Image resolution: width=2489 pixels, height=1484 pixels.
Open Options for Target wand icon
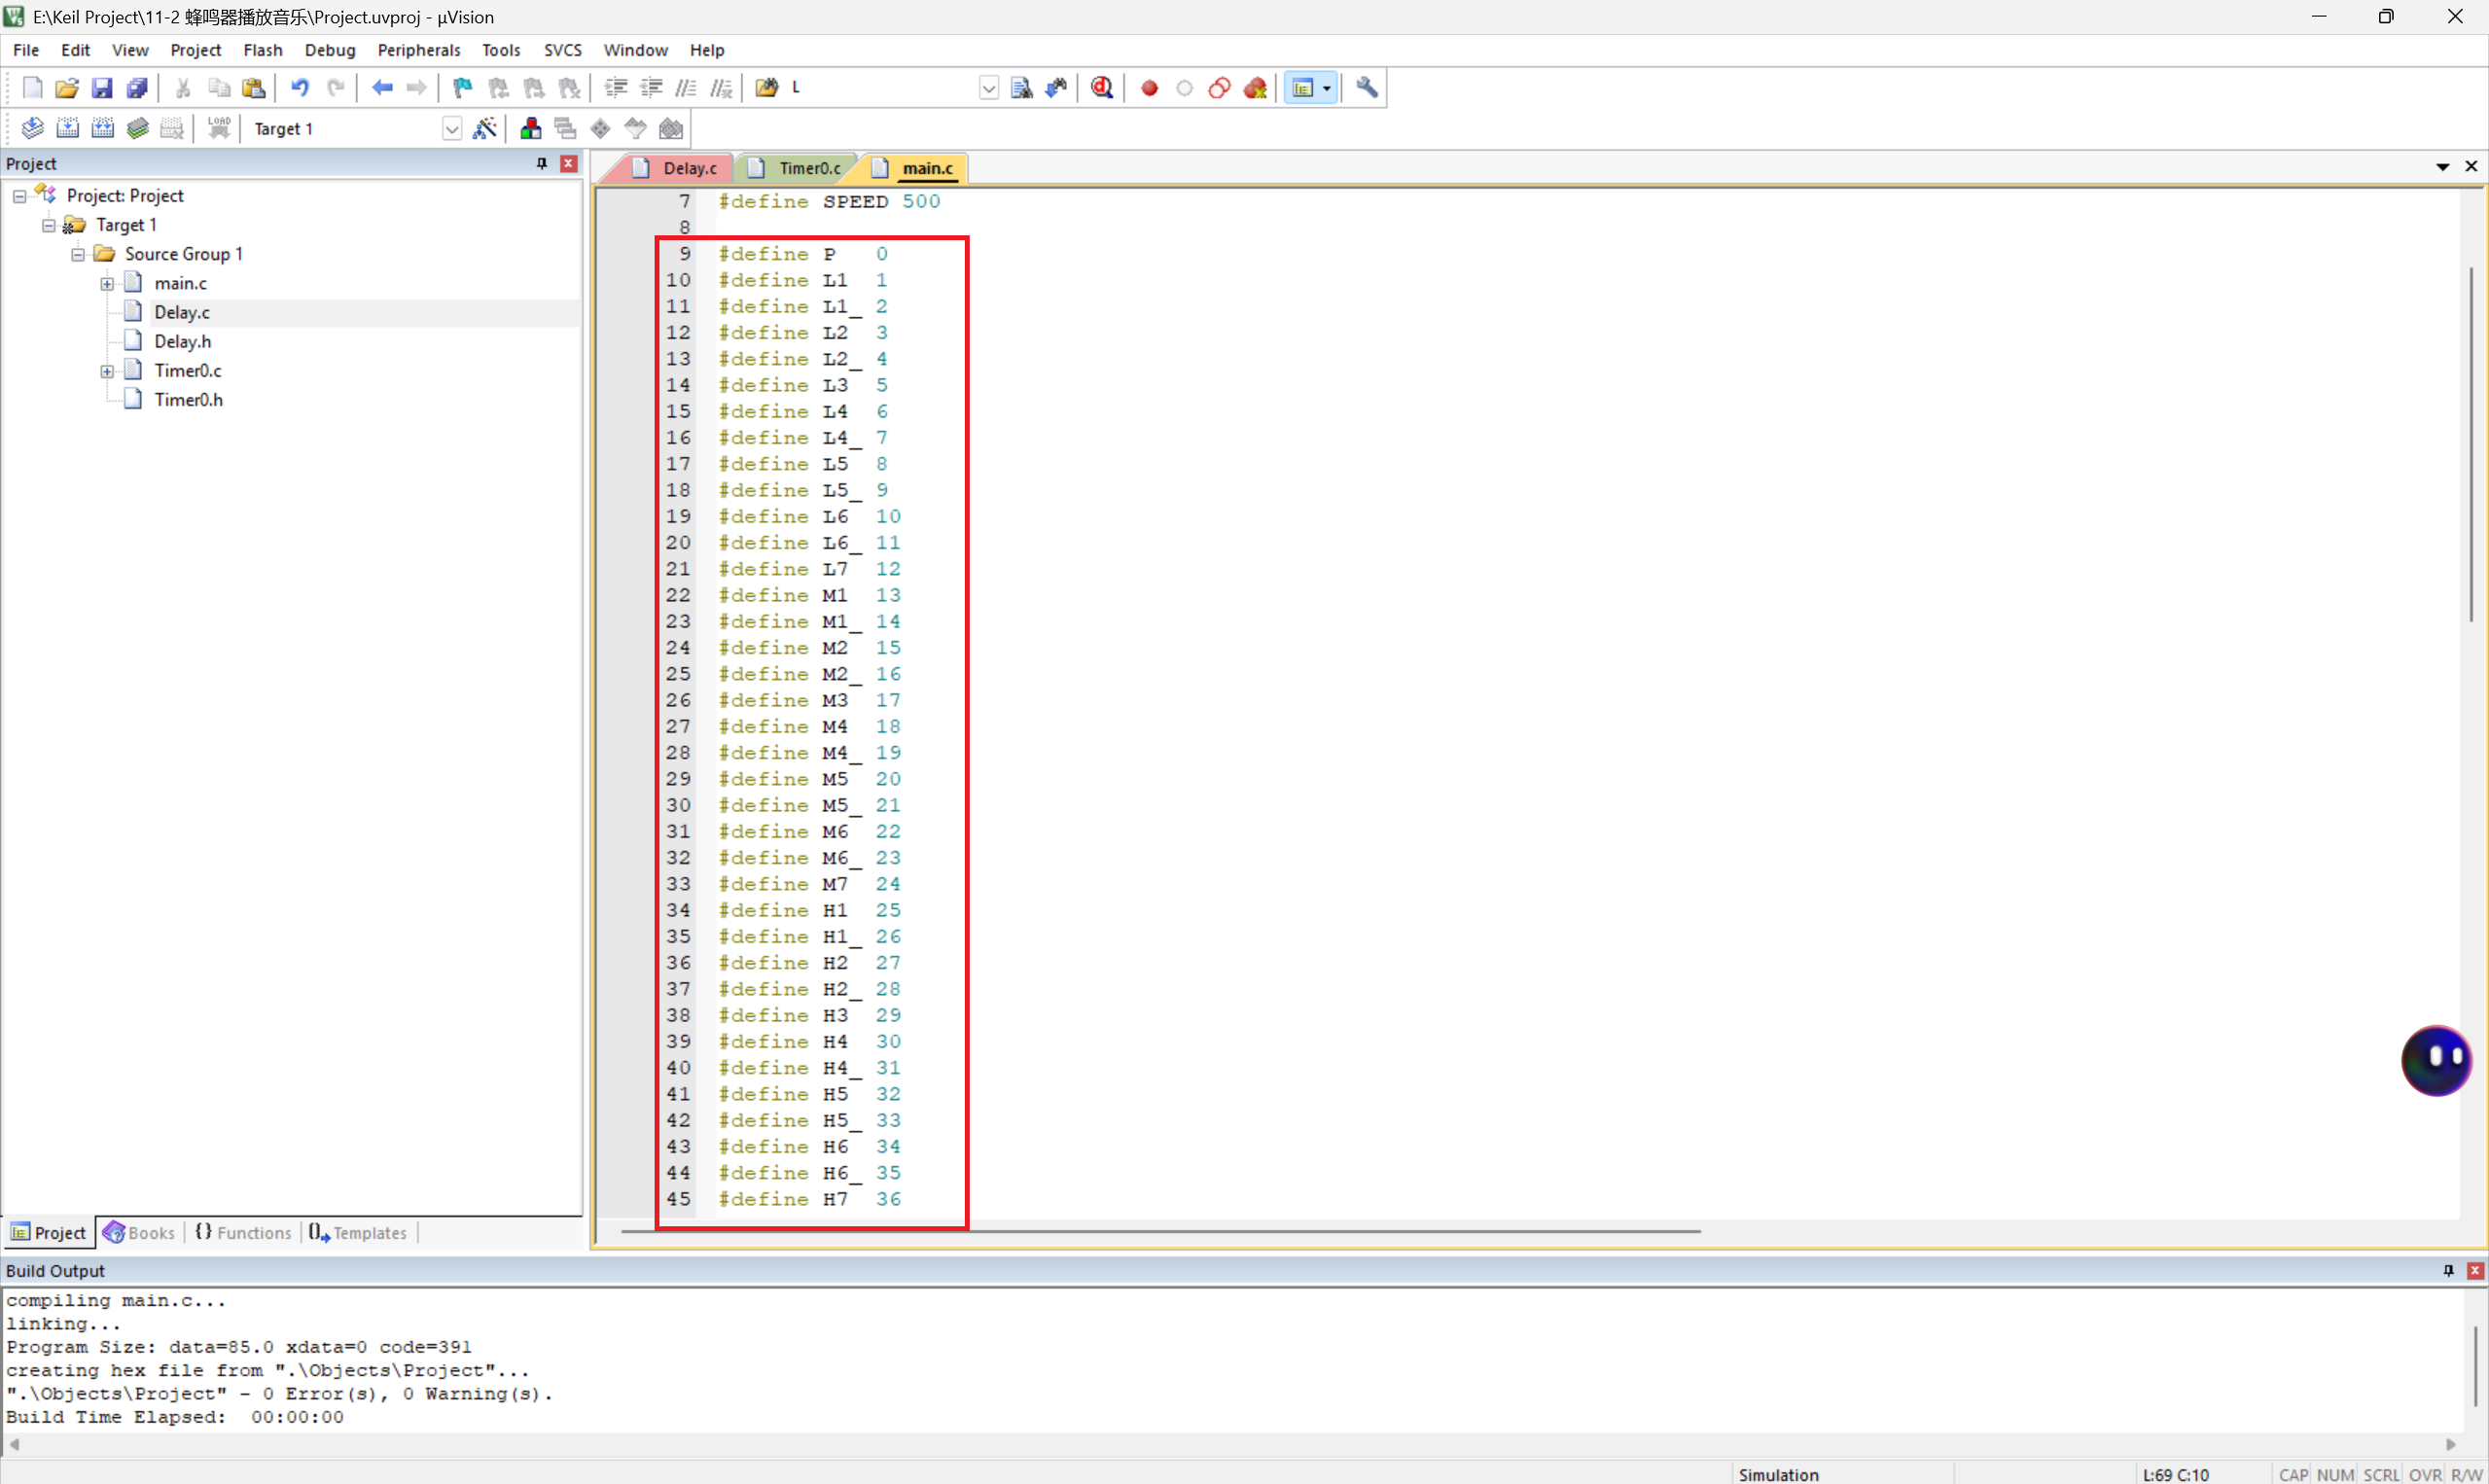tap(485, 128)
